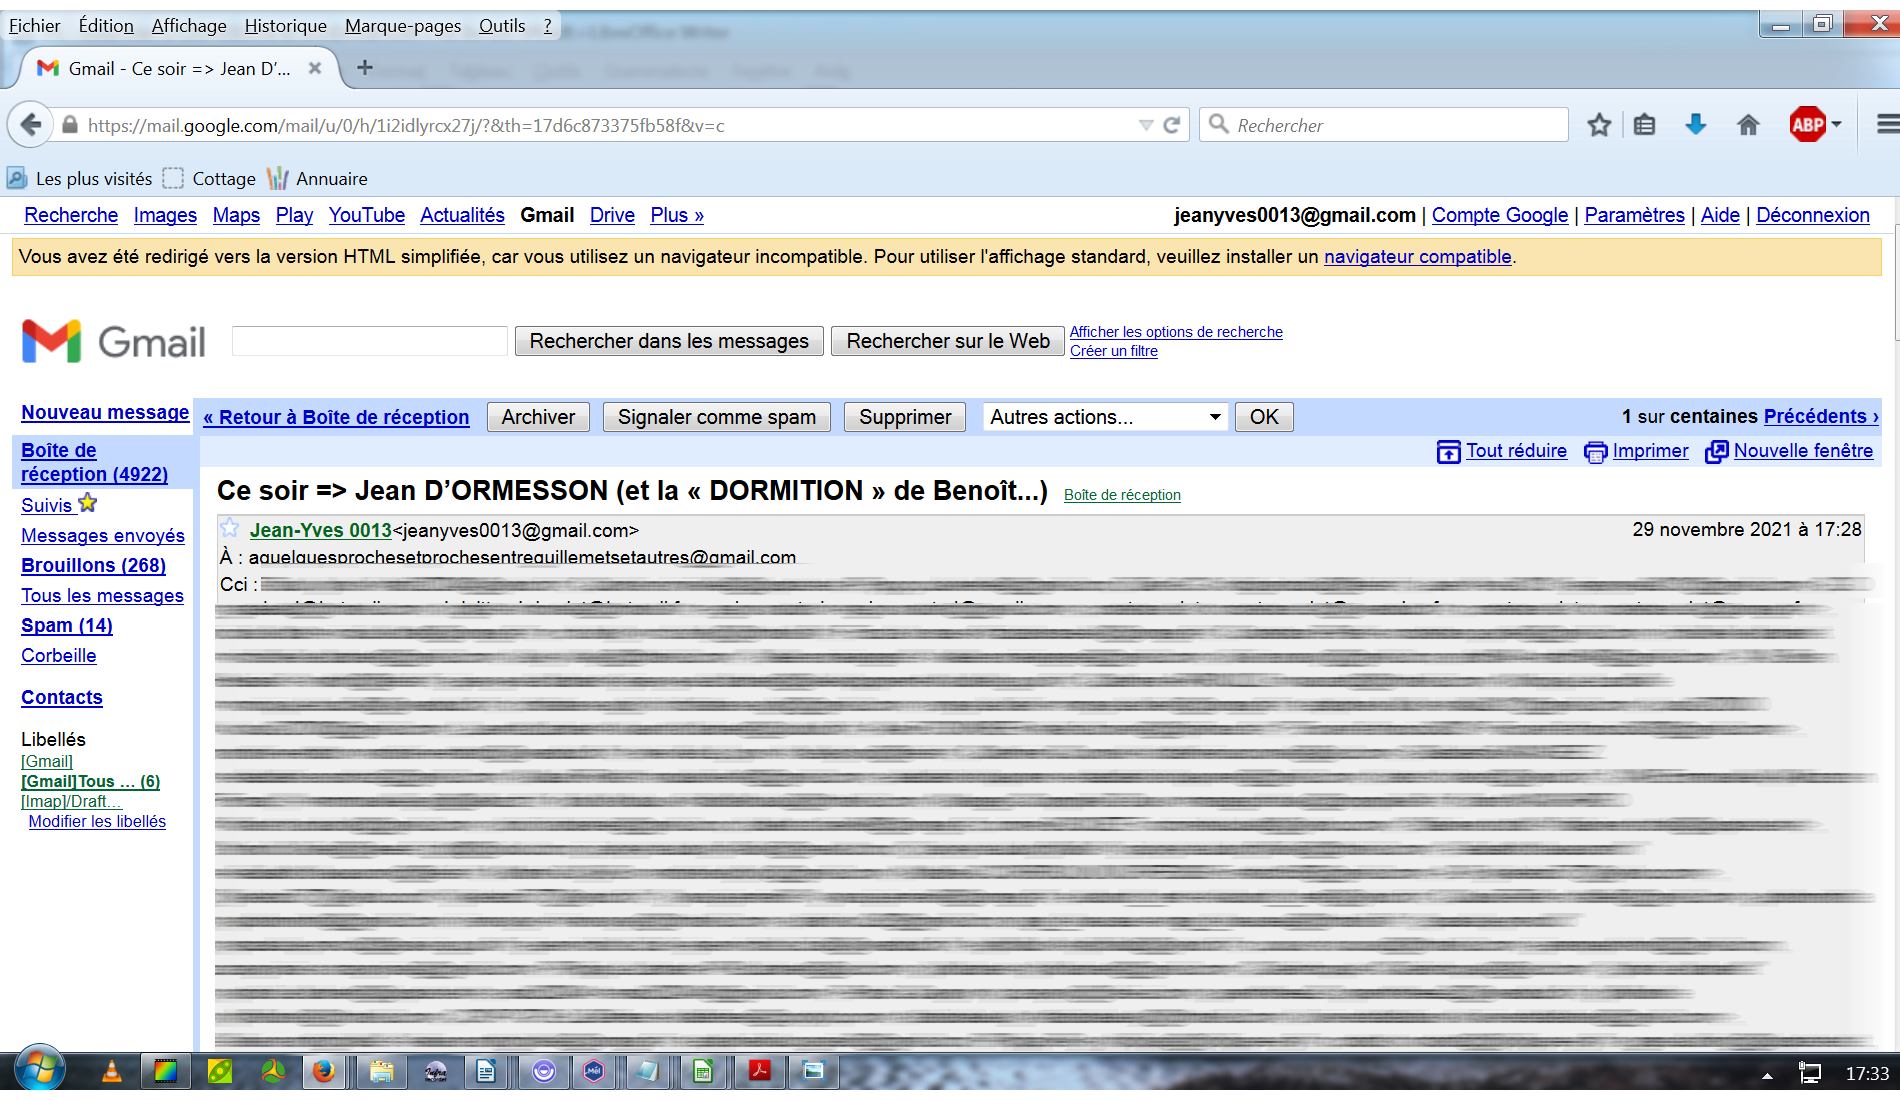
Task: Go to Google Images link
Action: (165, 215)
